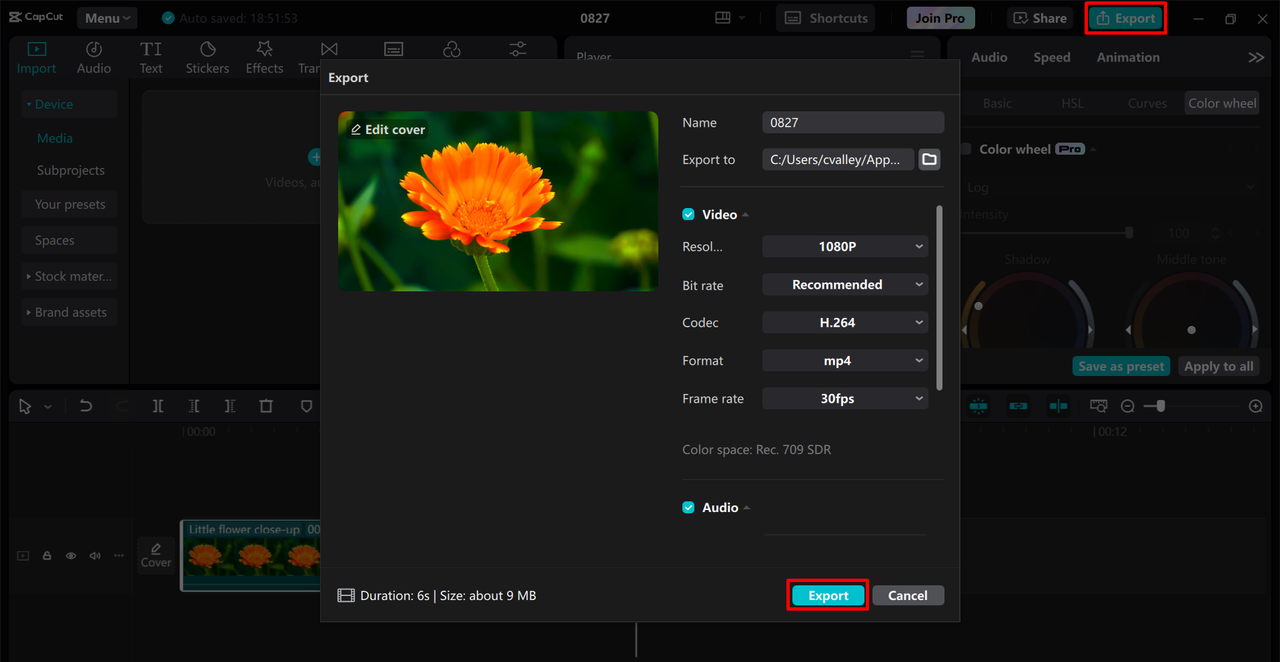This screenshot has height=662, width=1280.
Task: Open the Captions panel icon
Action: (394, 50)
